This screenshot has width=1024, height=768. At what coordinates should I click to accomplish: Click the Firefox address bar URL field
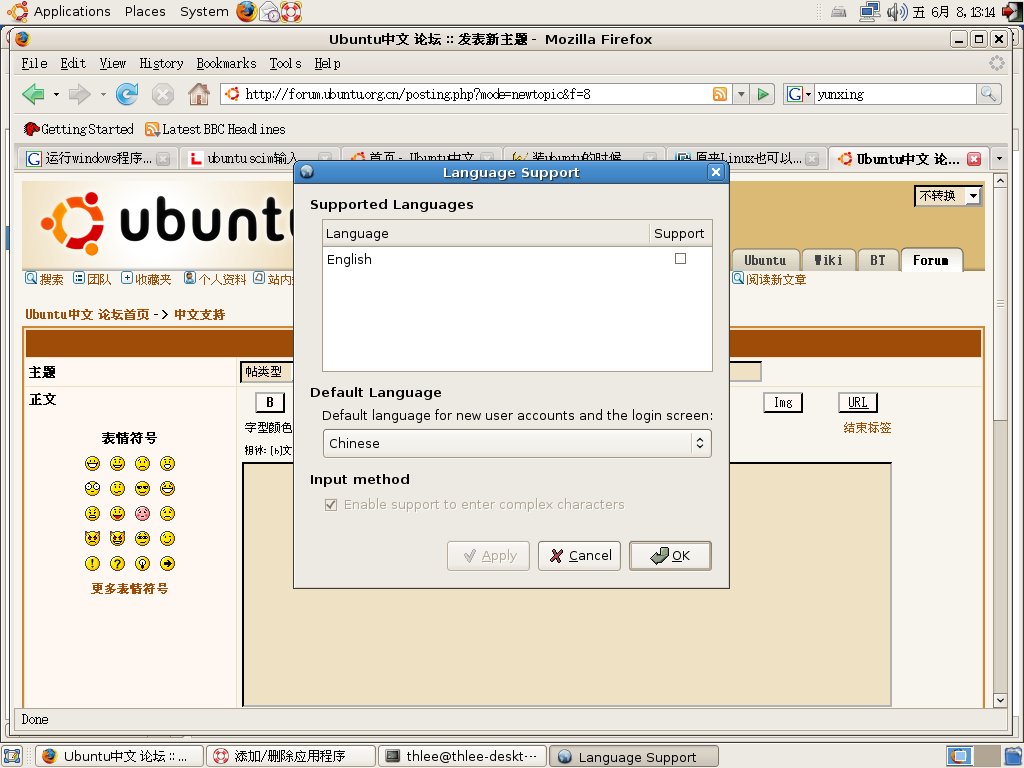tap(477, 94)
